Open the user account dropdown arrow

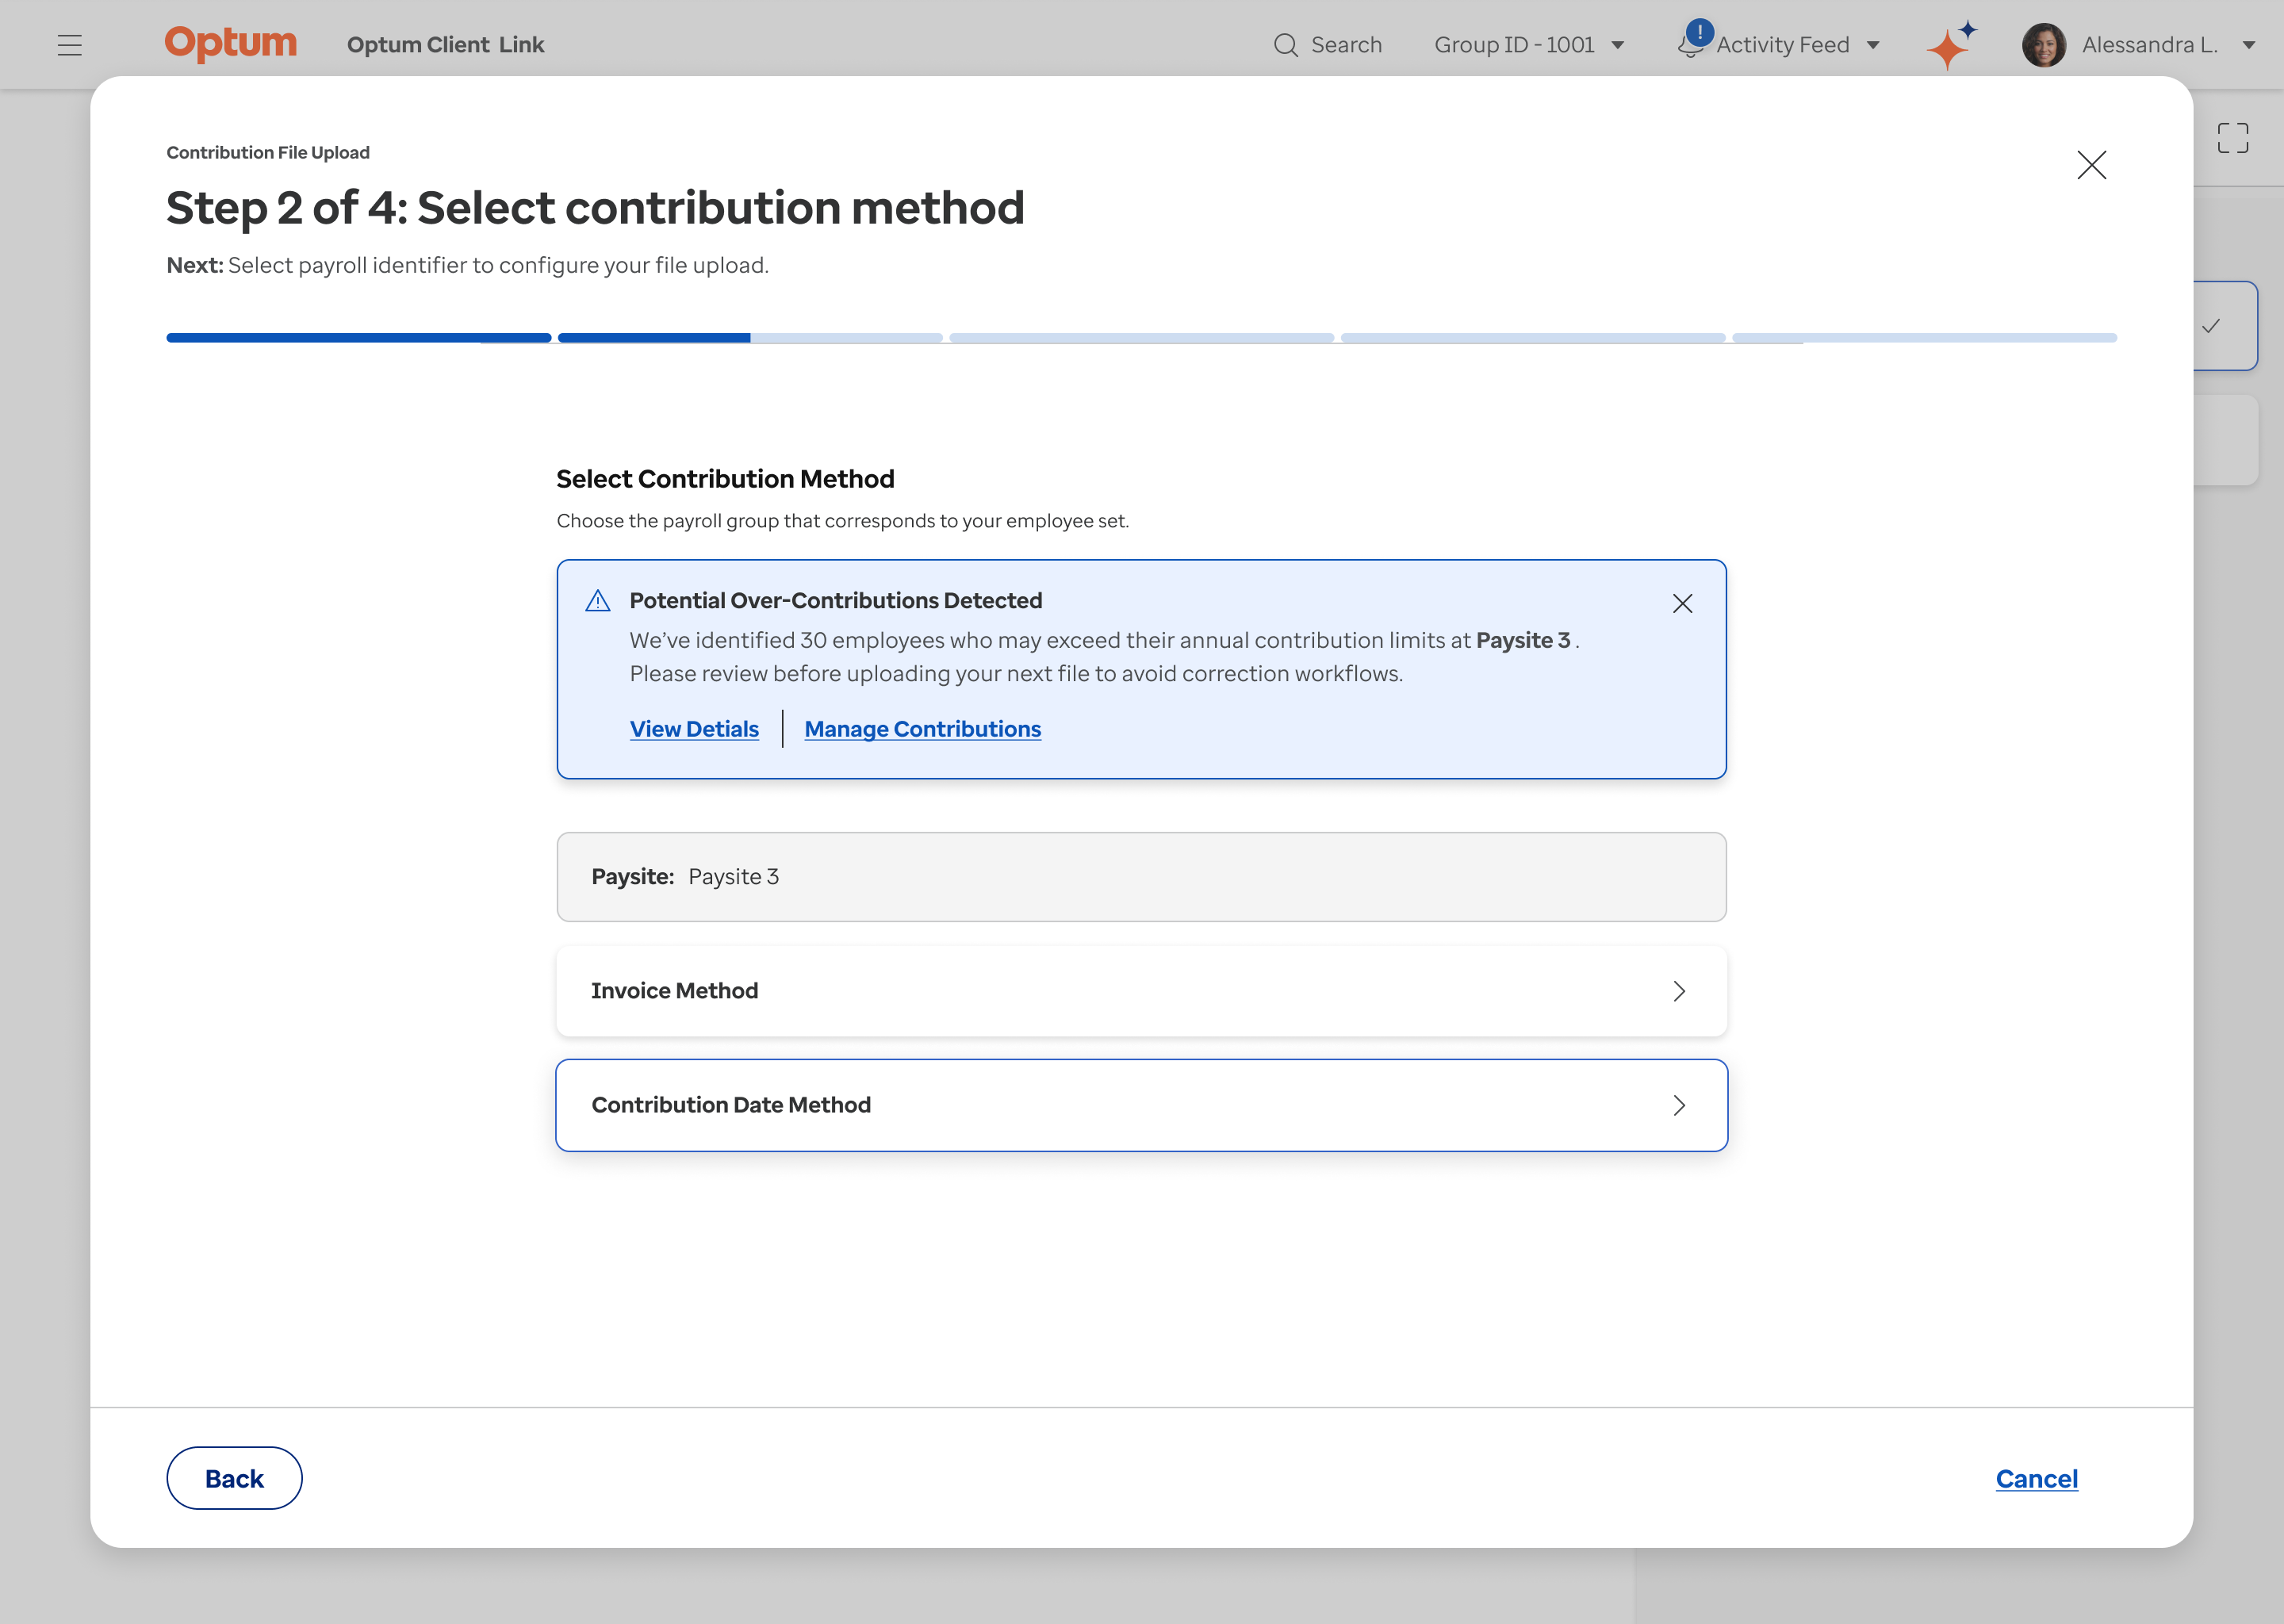(x=2248, y=45)
